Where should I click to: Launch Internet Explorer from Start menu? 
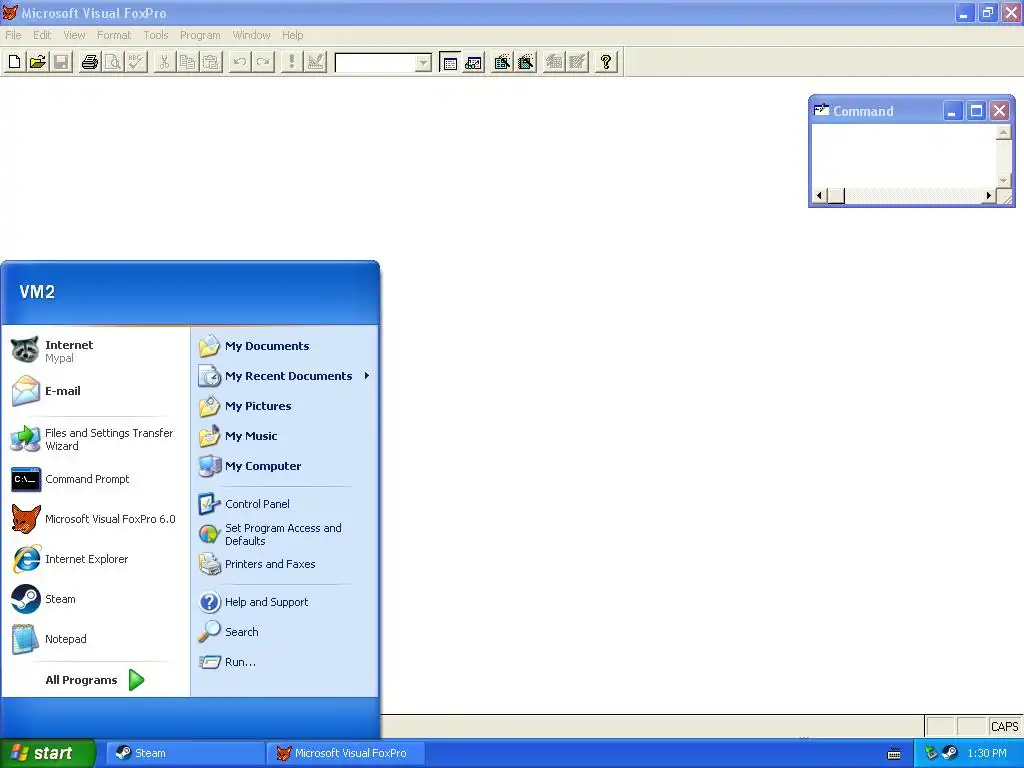[x=95, y=559]
